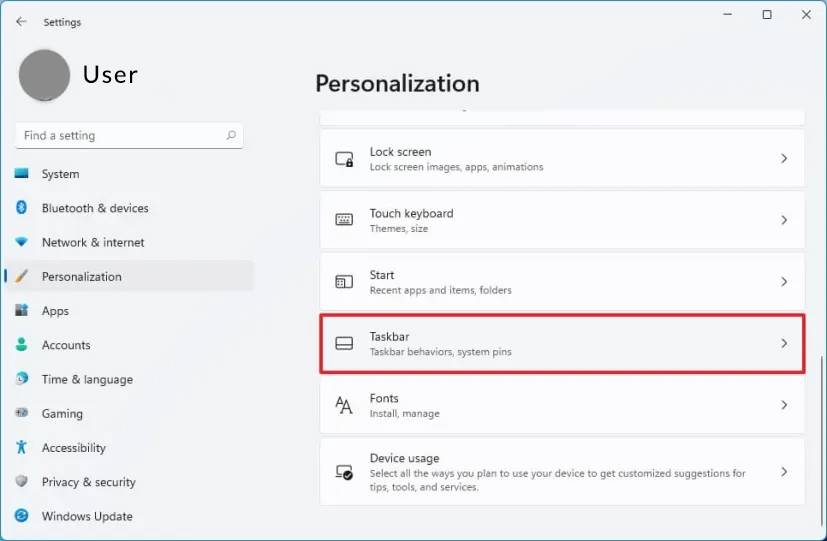Click the Taskbar icon
Screen dimensions: 827x541
(344, 343)
